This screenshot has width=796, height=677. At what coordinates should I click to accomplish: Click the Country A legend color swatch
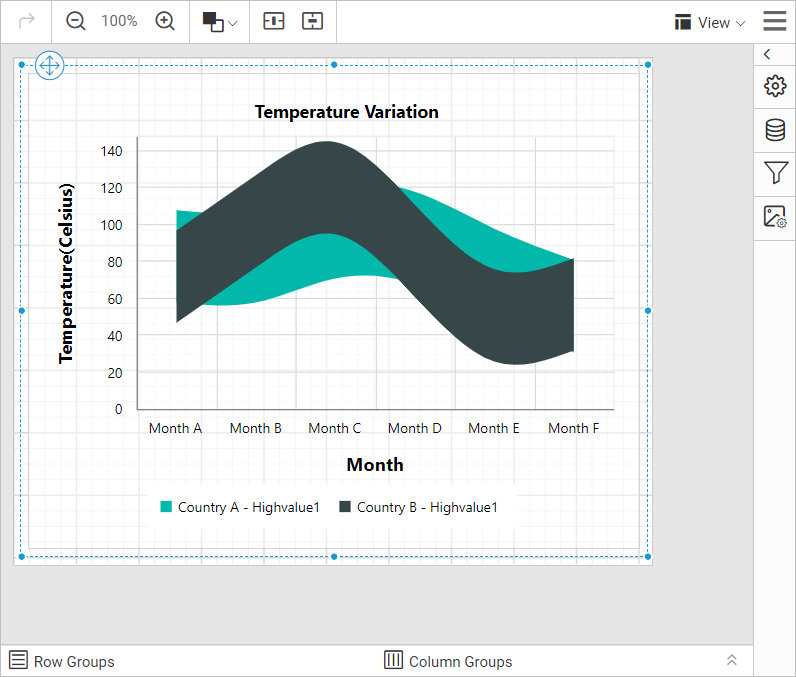[166, 506]
